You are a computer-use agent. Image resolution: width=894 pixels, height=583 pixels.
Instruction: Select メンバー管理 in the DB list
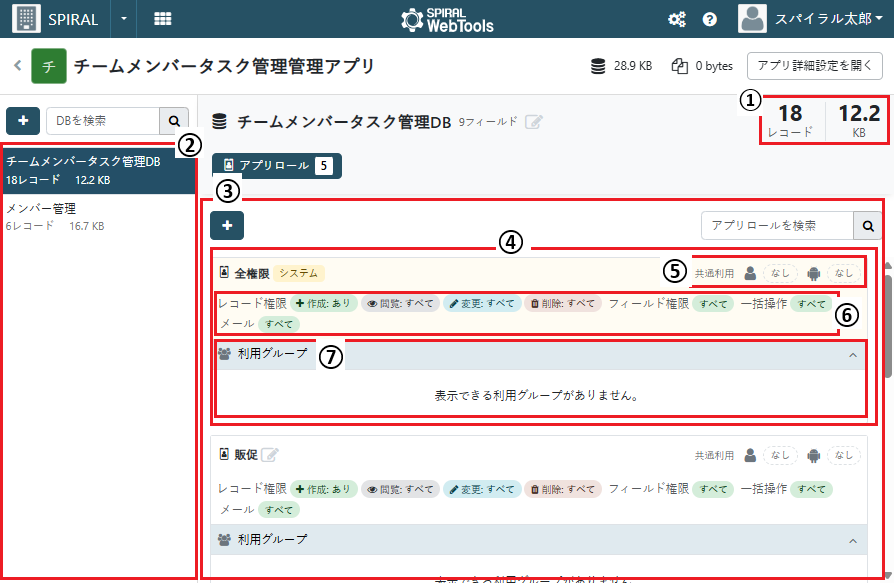pyautogui.click(x=98, y=217)
